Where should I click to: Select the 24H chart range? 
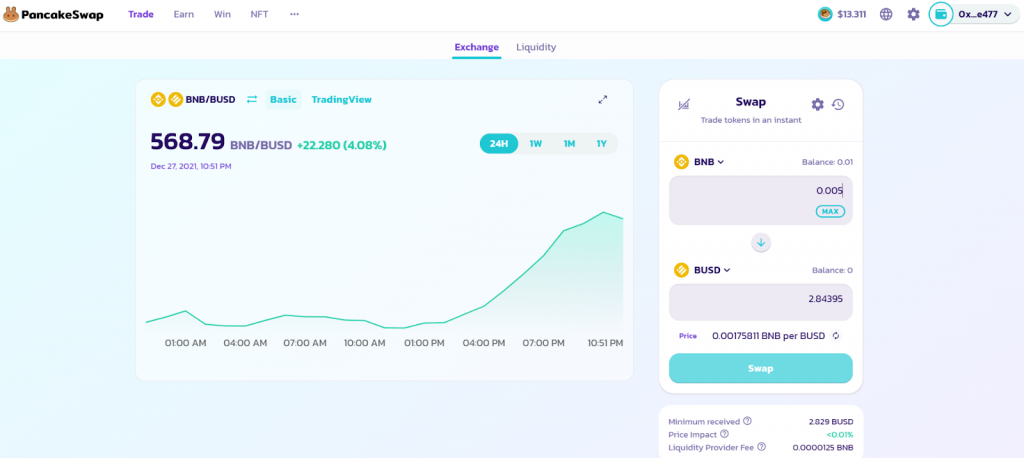click(x=499, y=144)
